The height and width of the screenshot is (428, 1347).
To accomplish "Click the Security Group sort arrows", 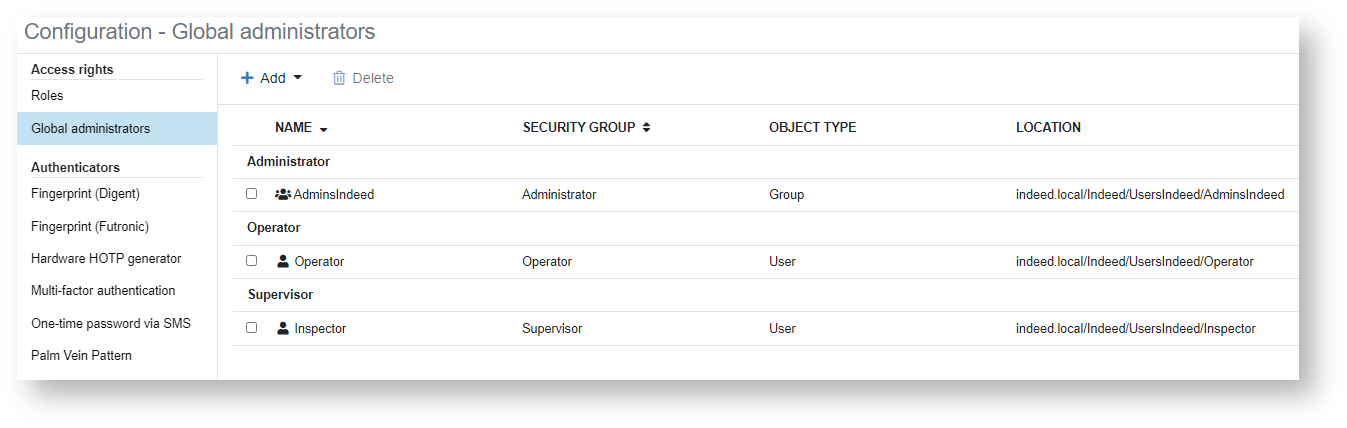I will 646,128.
